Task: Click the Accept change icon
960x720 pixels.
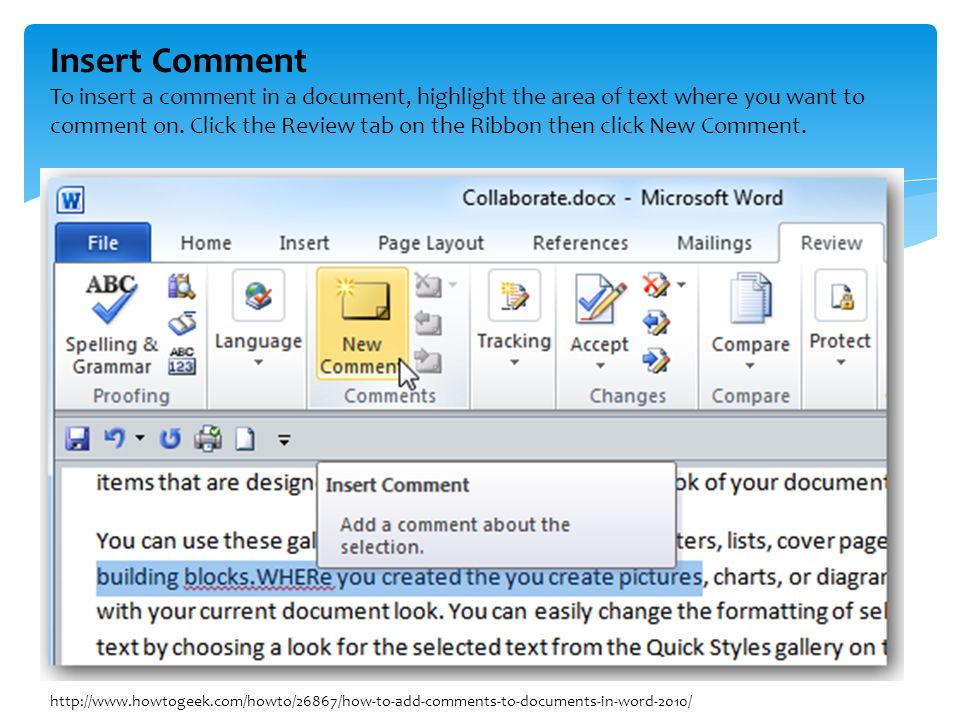Action: (x=600, y=299)
